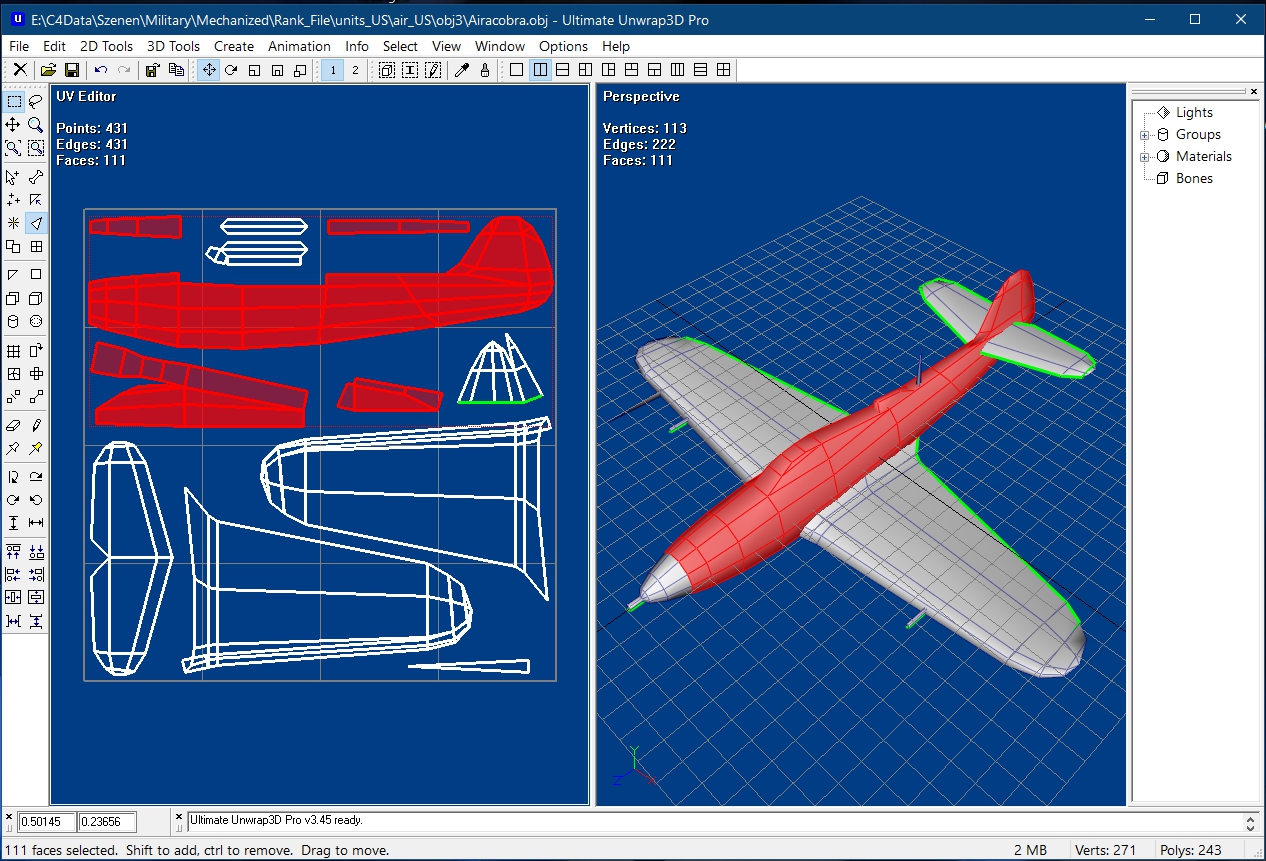Click the Open file folder icon
Viewport: 1266px width, 861px height.
47,70
